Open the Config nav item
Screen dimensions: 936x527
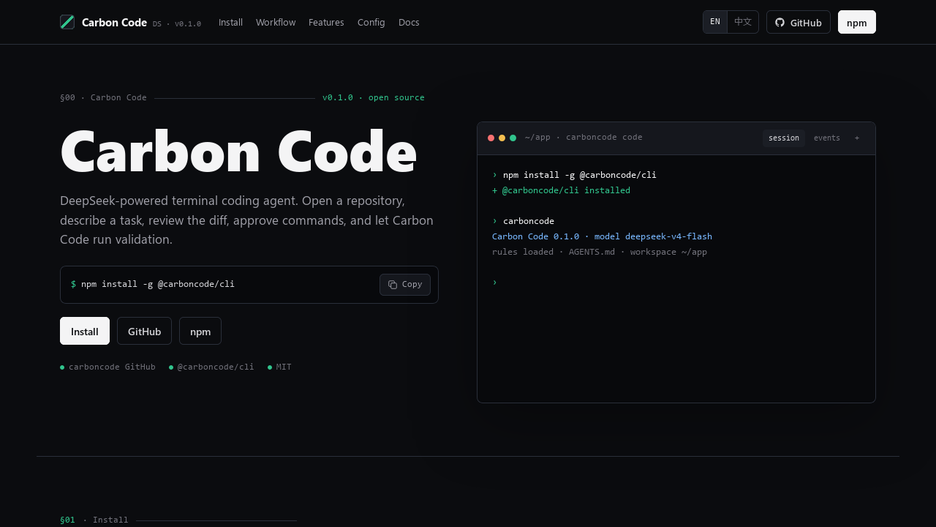(x=371, y=22)
